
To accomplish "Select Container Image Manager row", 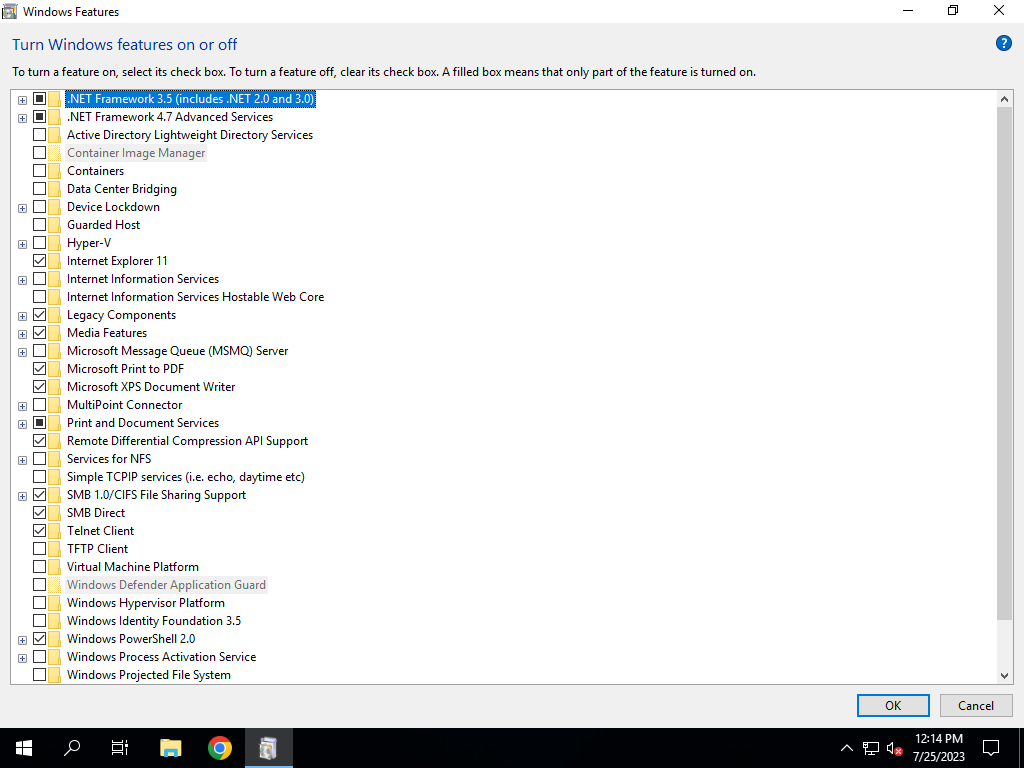I will coord(136,153).
